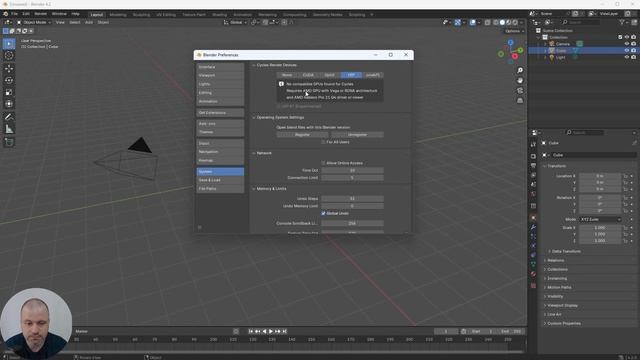Open the Interface preferences section

[220, 67]
